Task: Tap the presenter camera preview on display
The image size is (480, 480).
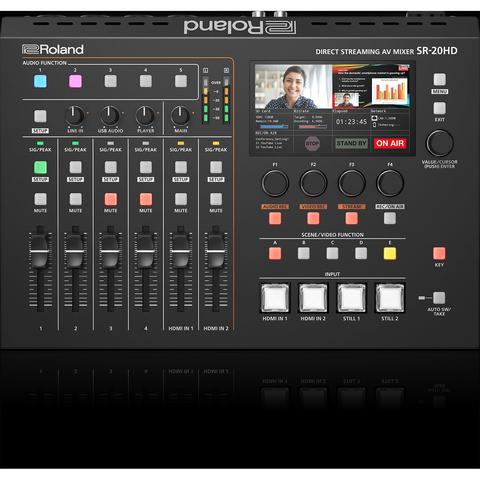Action: [294, 87]
